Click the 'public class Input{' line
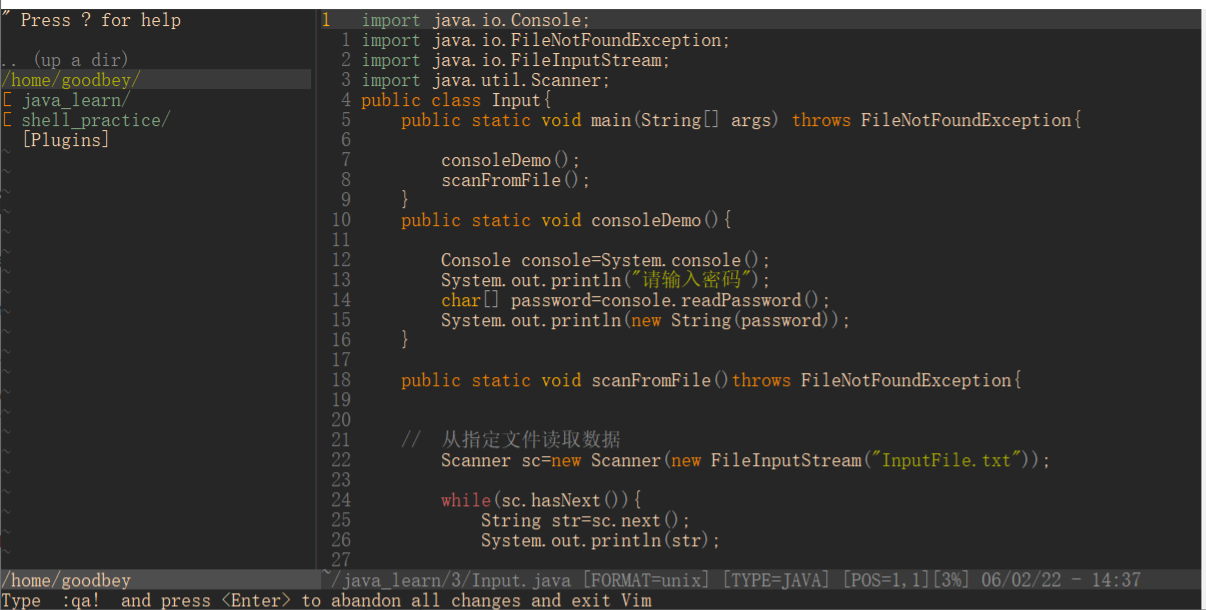This screenshot has height=610, width=1206. tap(456, 100)
